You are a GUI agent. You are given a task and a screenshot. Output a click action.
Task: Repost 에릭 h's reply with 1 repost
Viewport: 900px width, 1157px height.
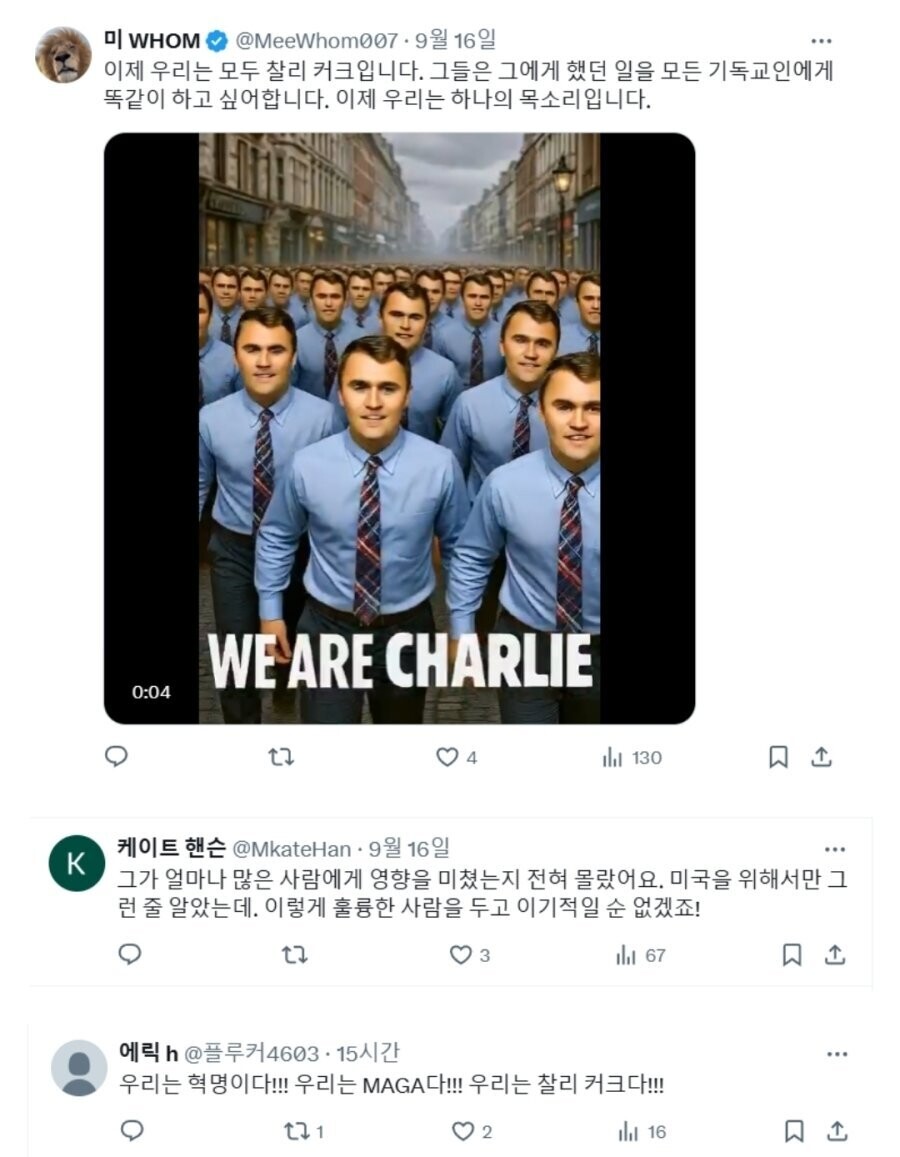click(x=303, y=1131)
